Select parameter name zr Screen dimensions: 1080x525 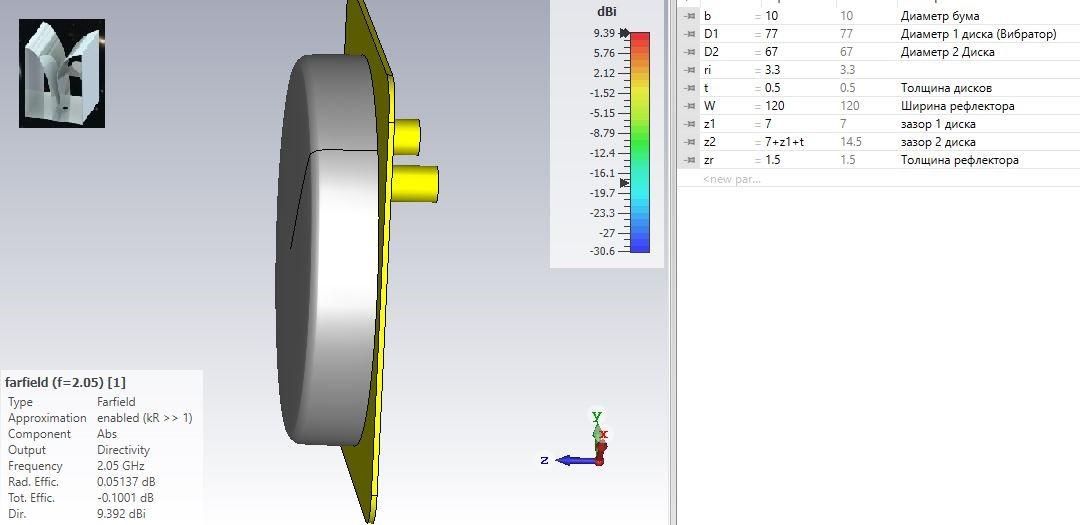(709, 160)
